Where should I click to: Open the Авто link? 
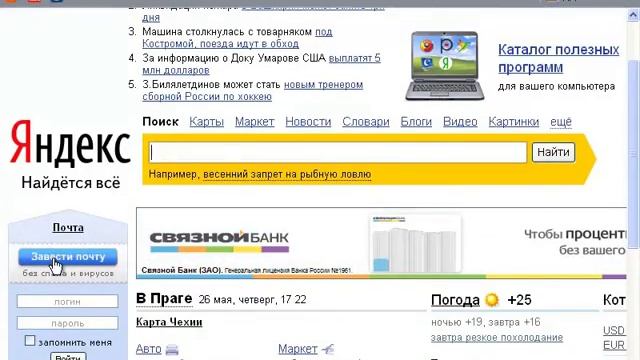[149, 349]
